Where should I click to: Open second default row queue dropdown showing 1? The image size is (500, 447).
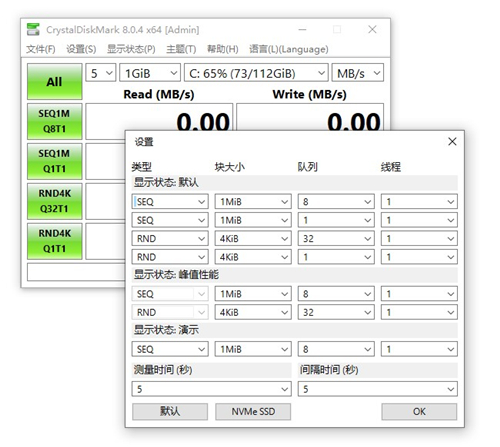pos(336,220)
